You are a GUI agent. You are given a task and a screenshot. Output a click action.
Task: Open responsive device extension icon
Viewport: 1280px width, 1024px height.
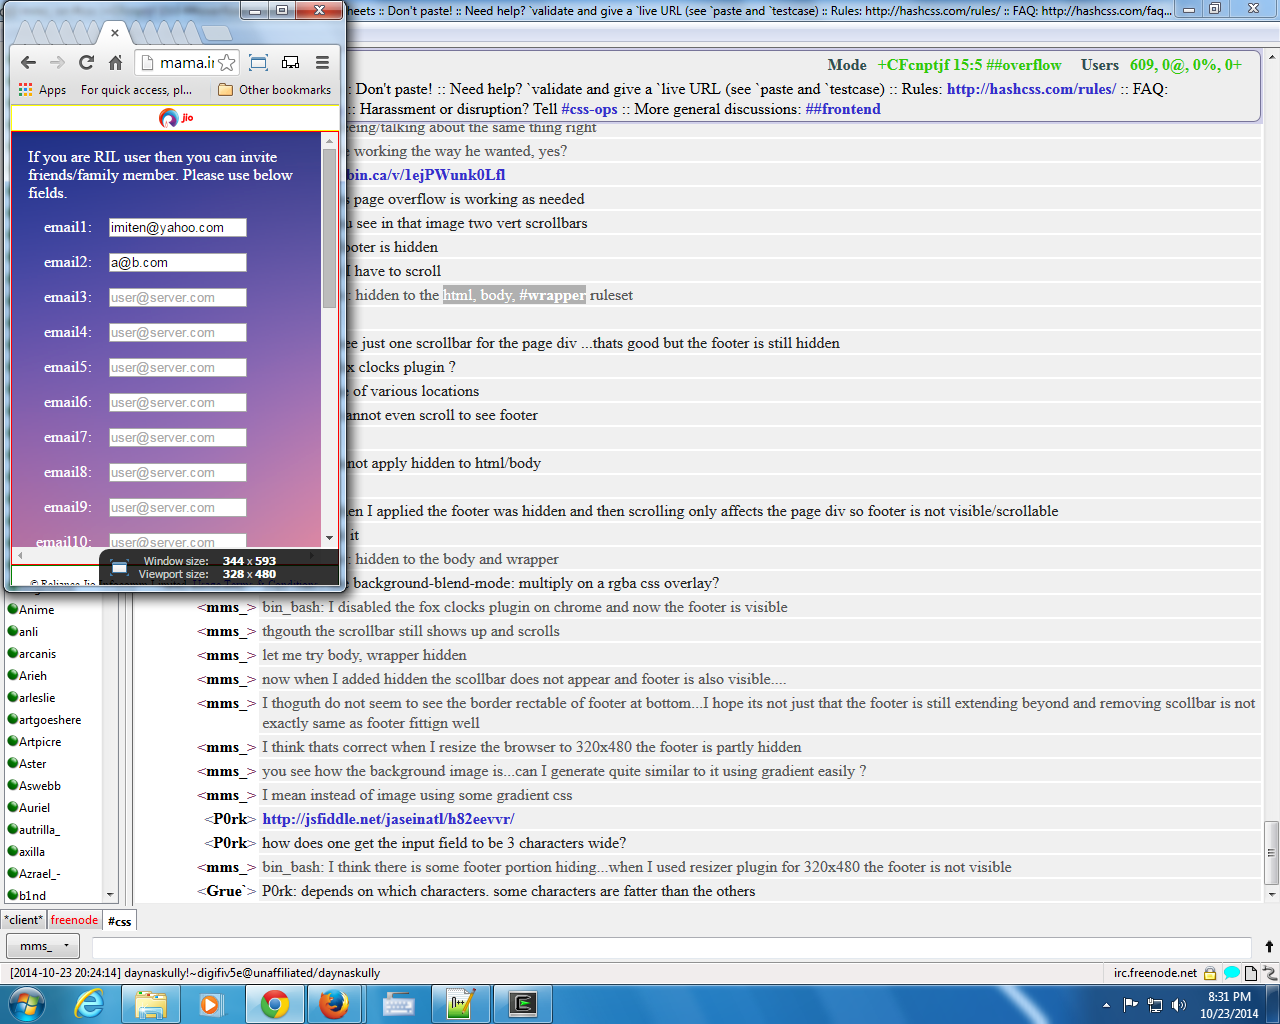click(x=291, y=62)
